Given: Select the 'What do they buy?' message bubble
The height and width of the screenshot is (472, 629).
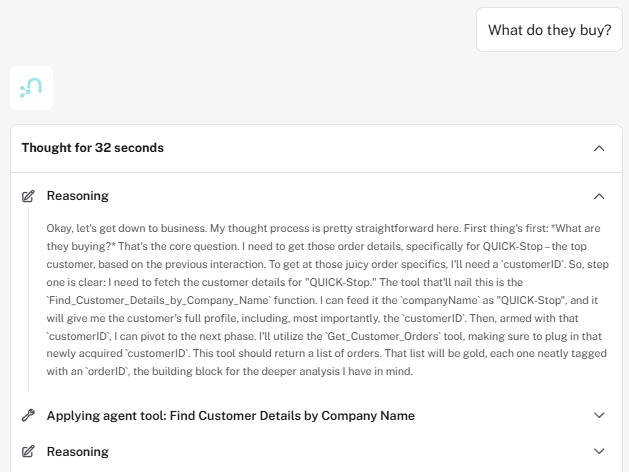Looking at the screenshot, I should click(548, 31).
